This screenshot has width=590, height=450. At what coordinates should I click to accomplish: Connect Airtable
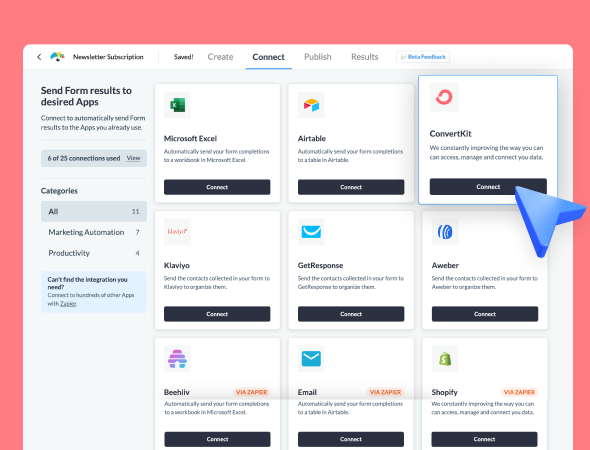(x=351, y=187)
